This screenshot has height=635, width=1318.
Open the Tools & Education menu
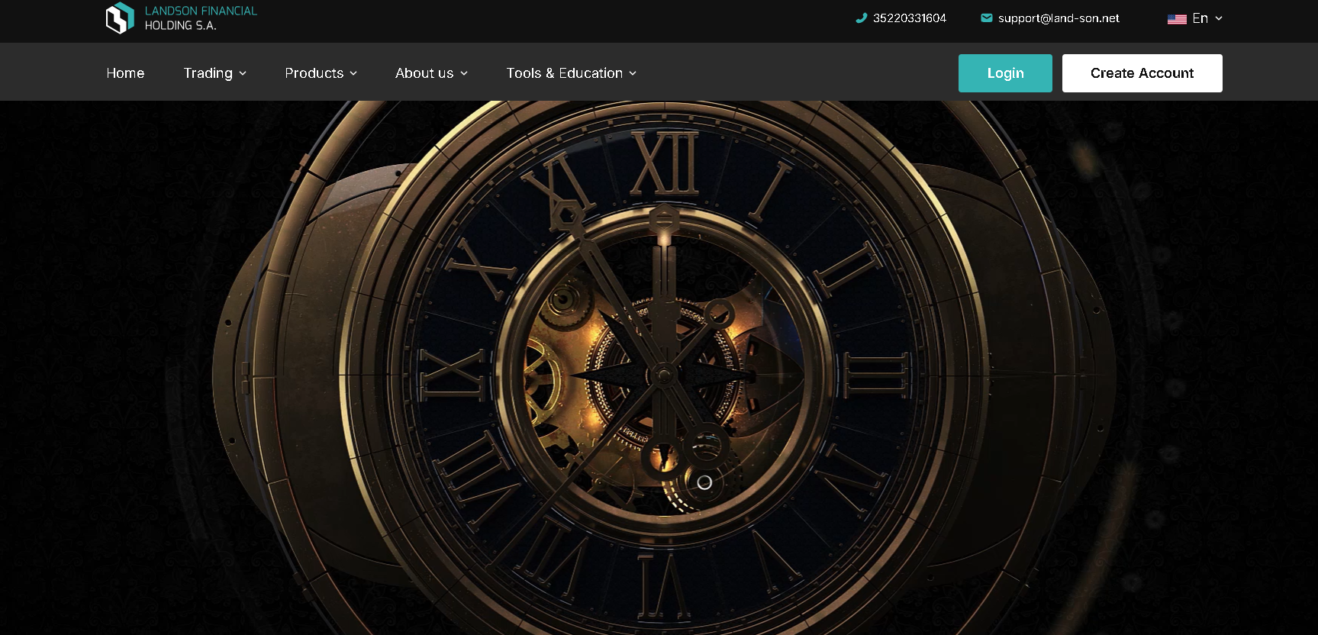point(564,73)
